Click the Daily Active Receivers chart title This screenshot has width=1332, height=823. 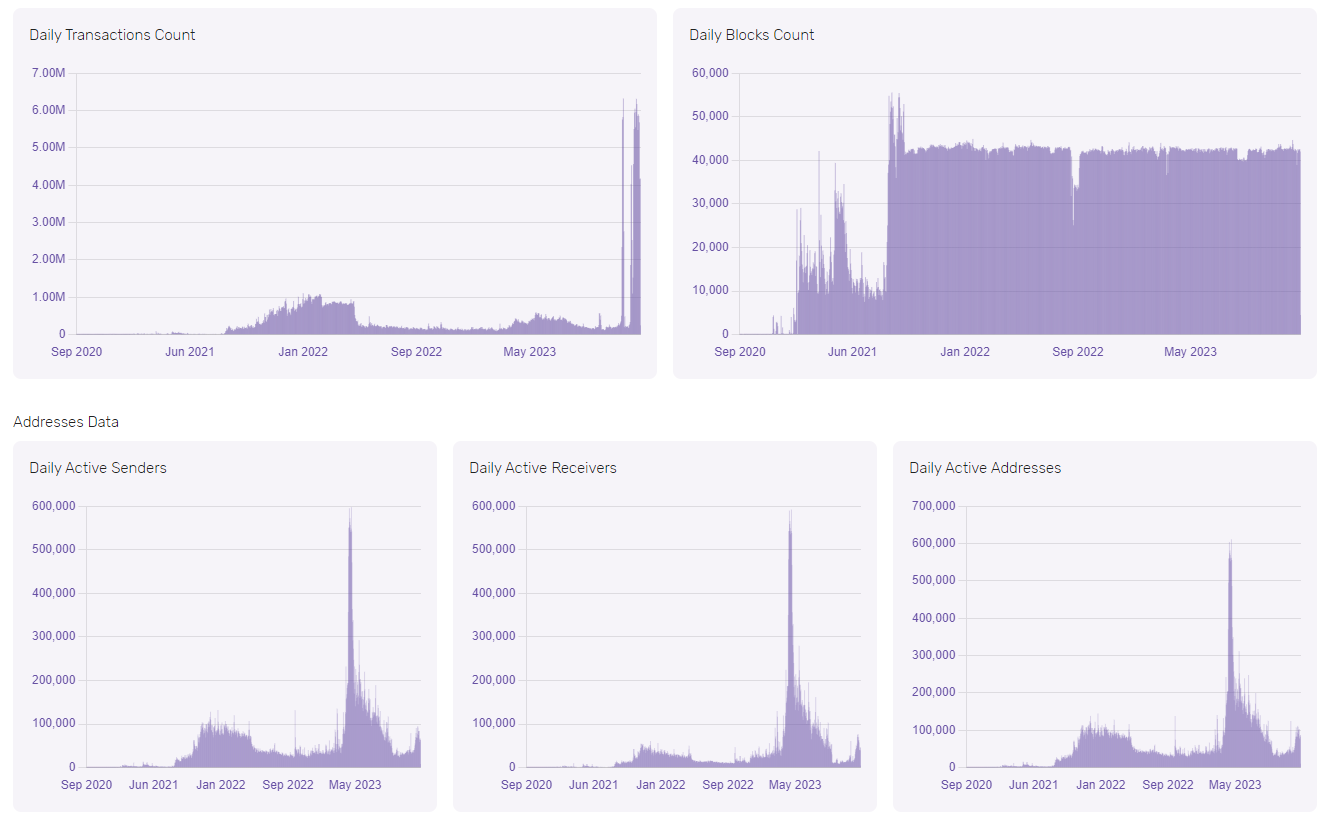pos(543,468)
